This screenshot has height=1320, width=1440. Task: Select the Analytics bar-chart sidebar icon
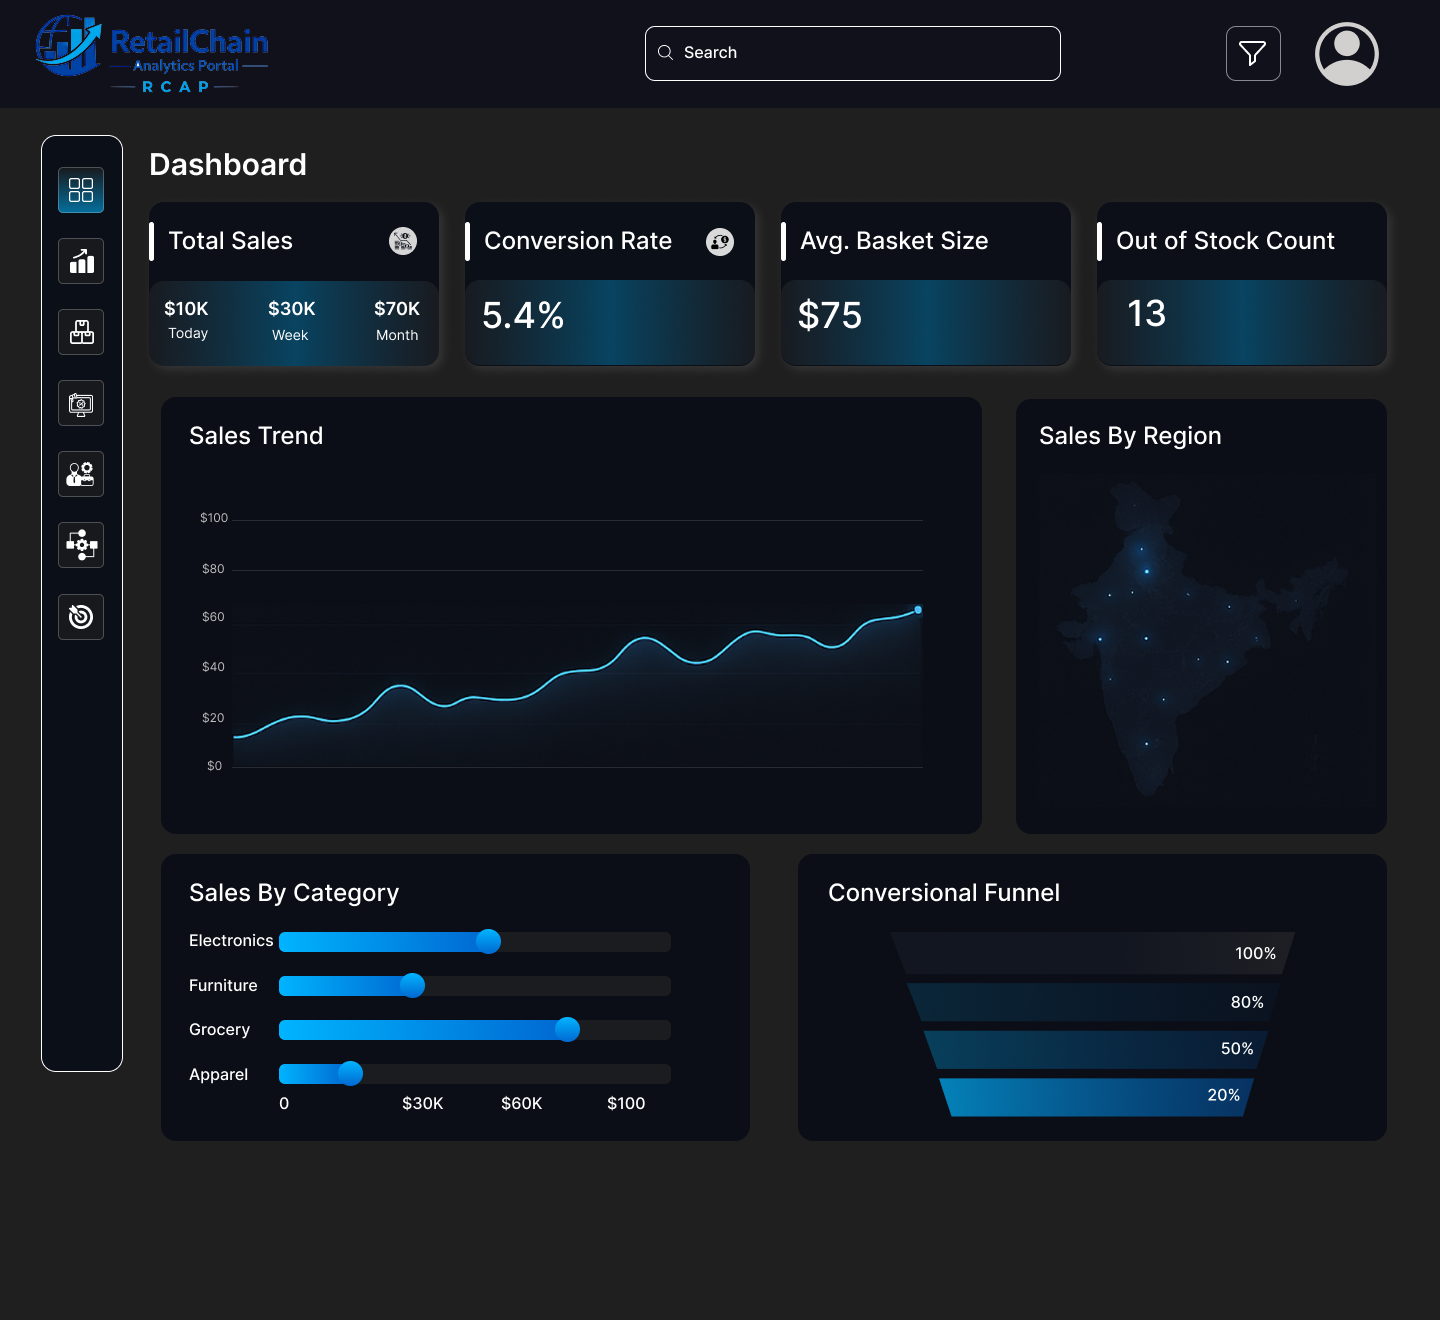pos(80,261)
